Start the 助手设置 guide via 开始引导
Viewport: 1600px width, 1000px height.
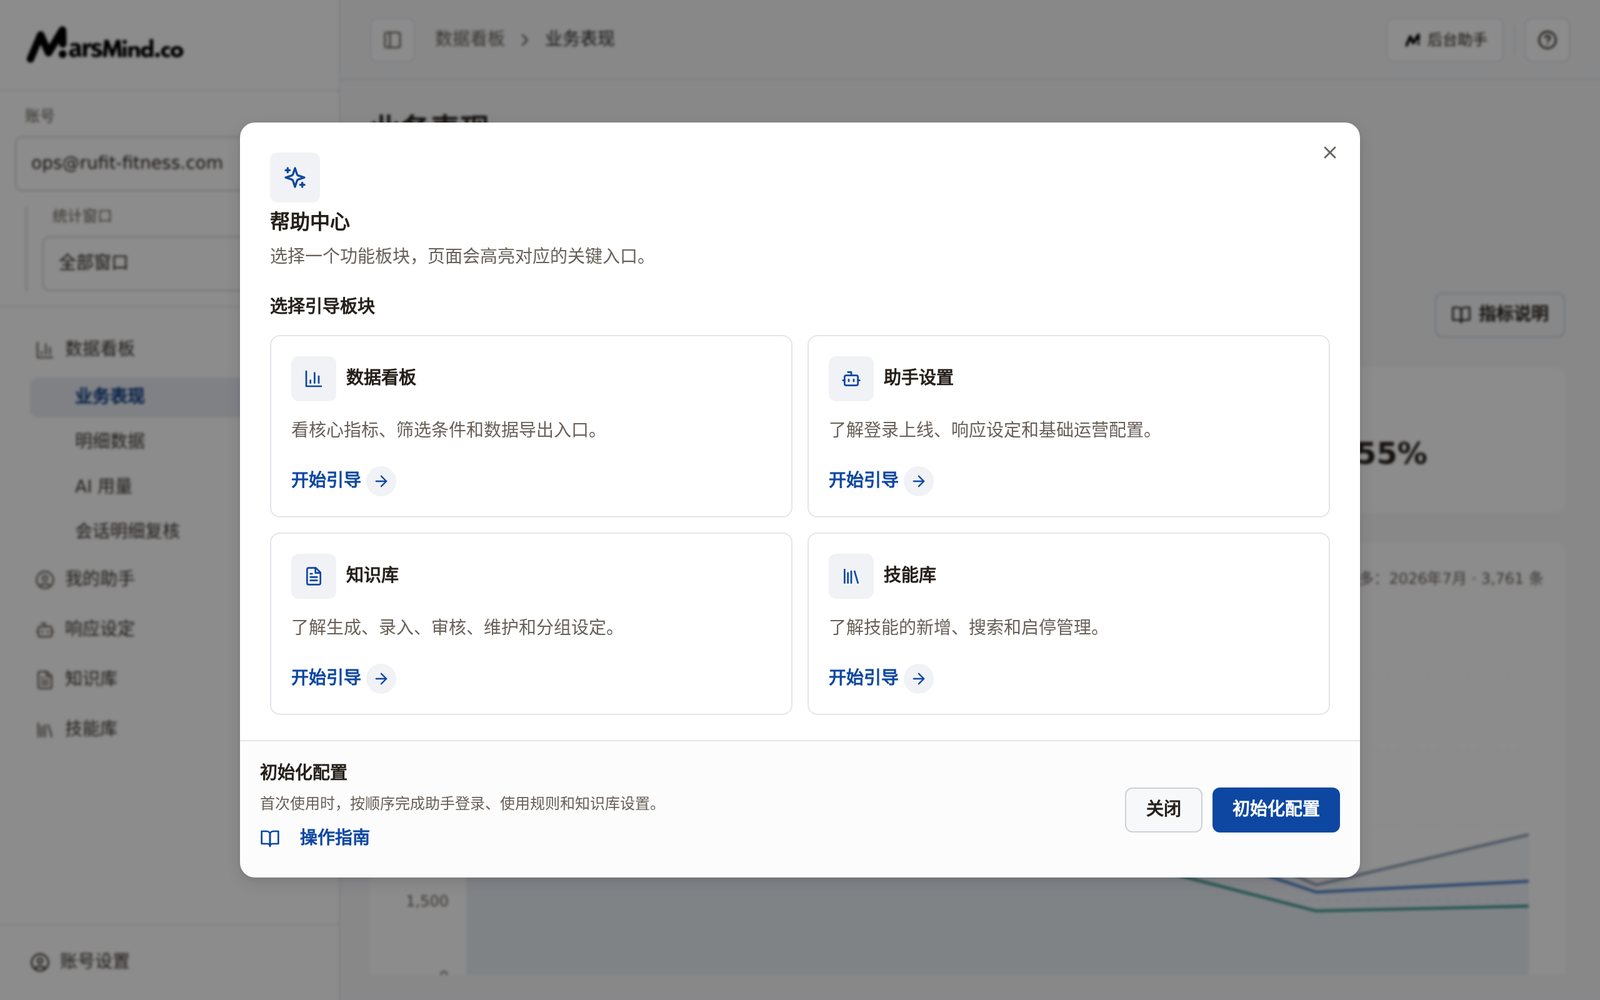coord(881,481)
